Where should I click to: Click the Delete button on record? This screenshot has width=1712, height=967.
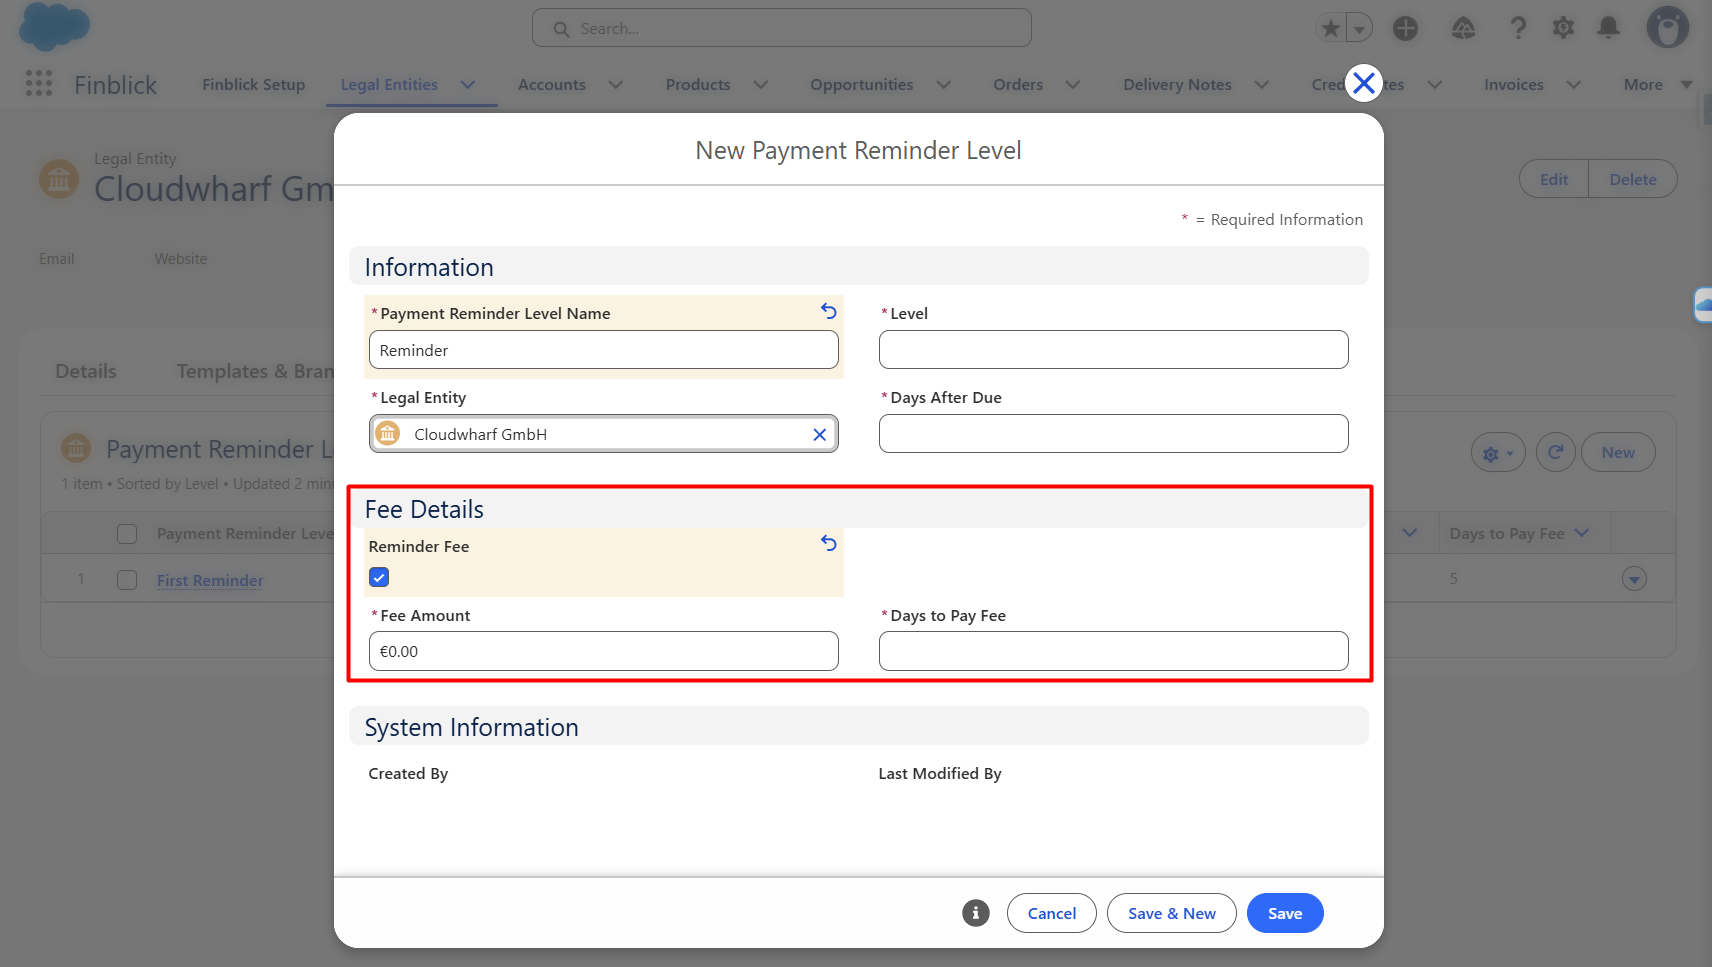tap(1633, 179)
